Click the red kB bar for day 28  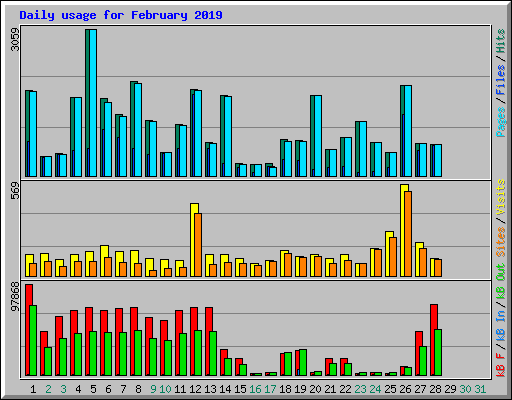[432, 340]
